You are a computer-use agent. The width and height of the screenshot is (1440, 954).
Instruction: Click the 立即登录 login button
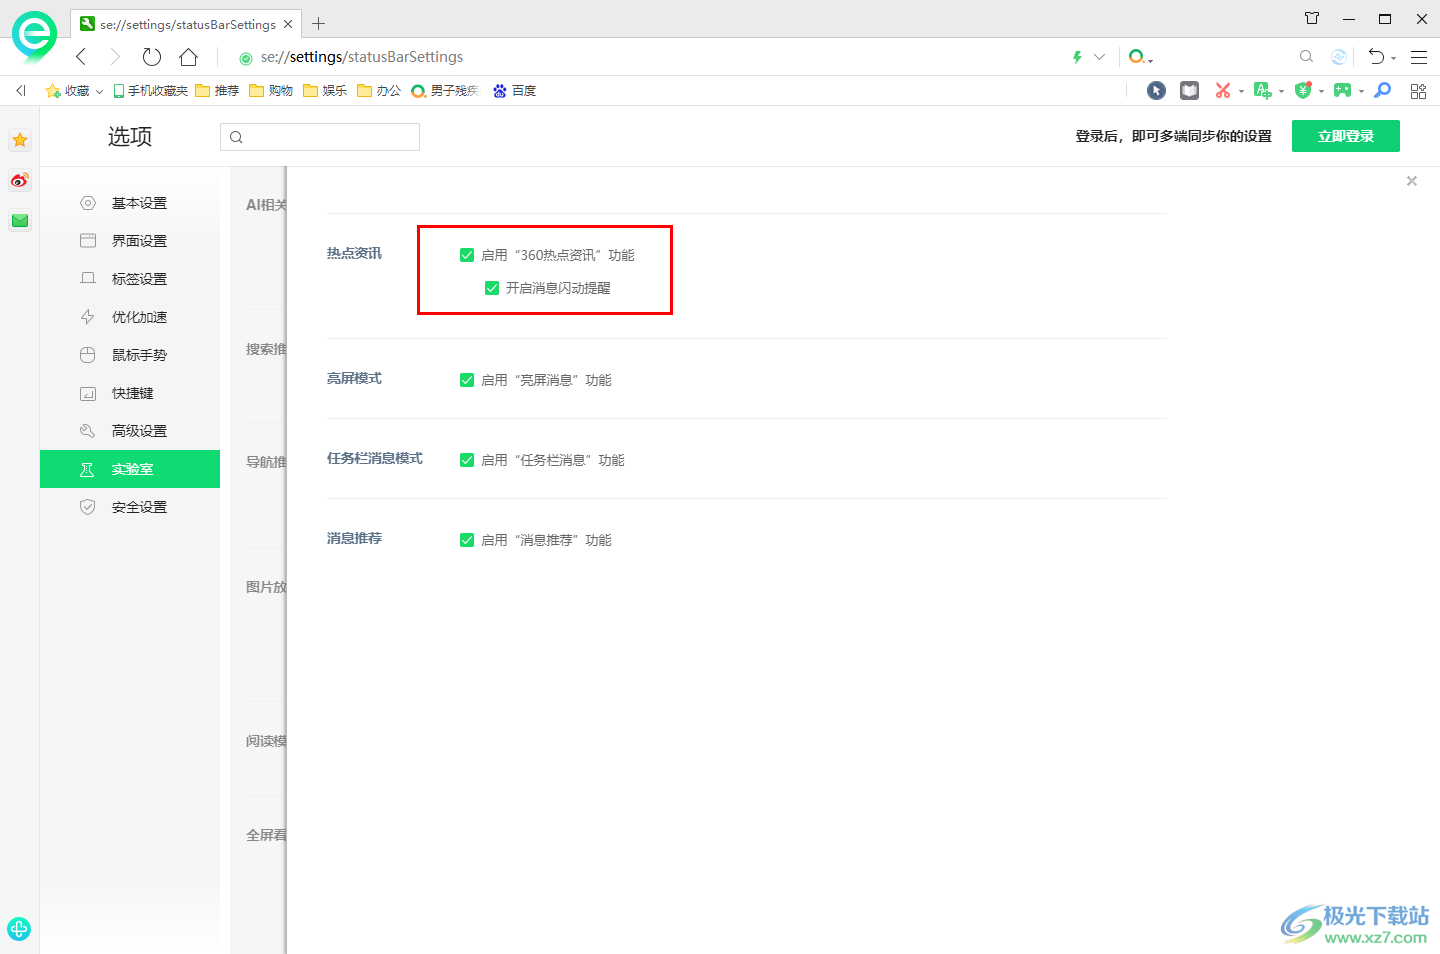(x=1346, y=136)
